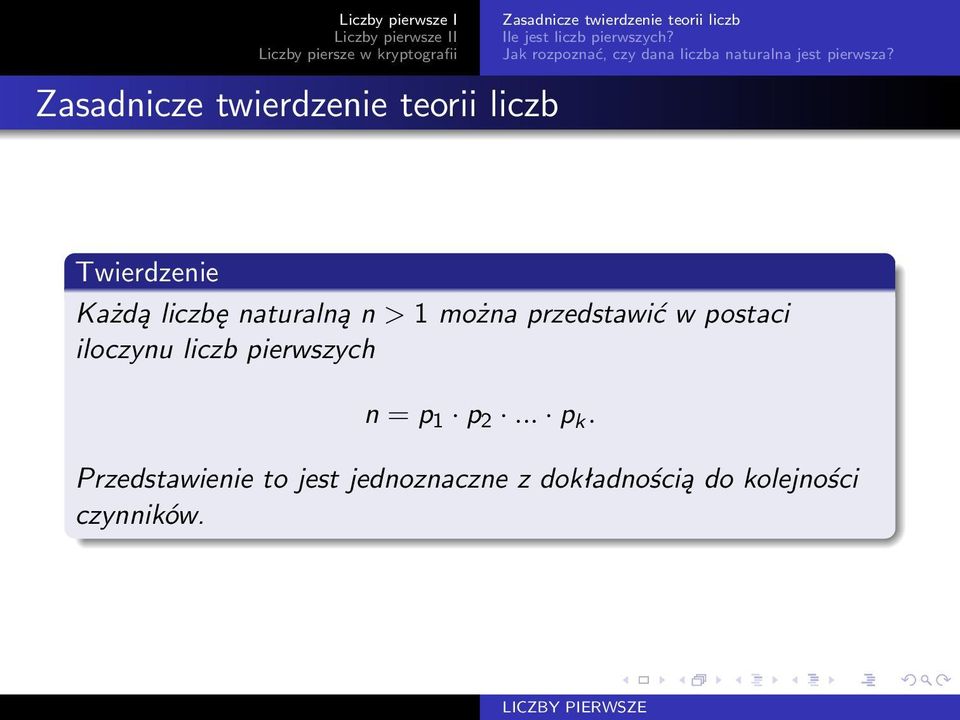Click the frame title 'Zasadnicze twierdzenie teorii liczb'
The image size is (960, 720).
297,103
